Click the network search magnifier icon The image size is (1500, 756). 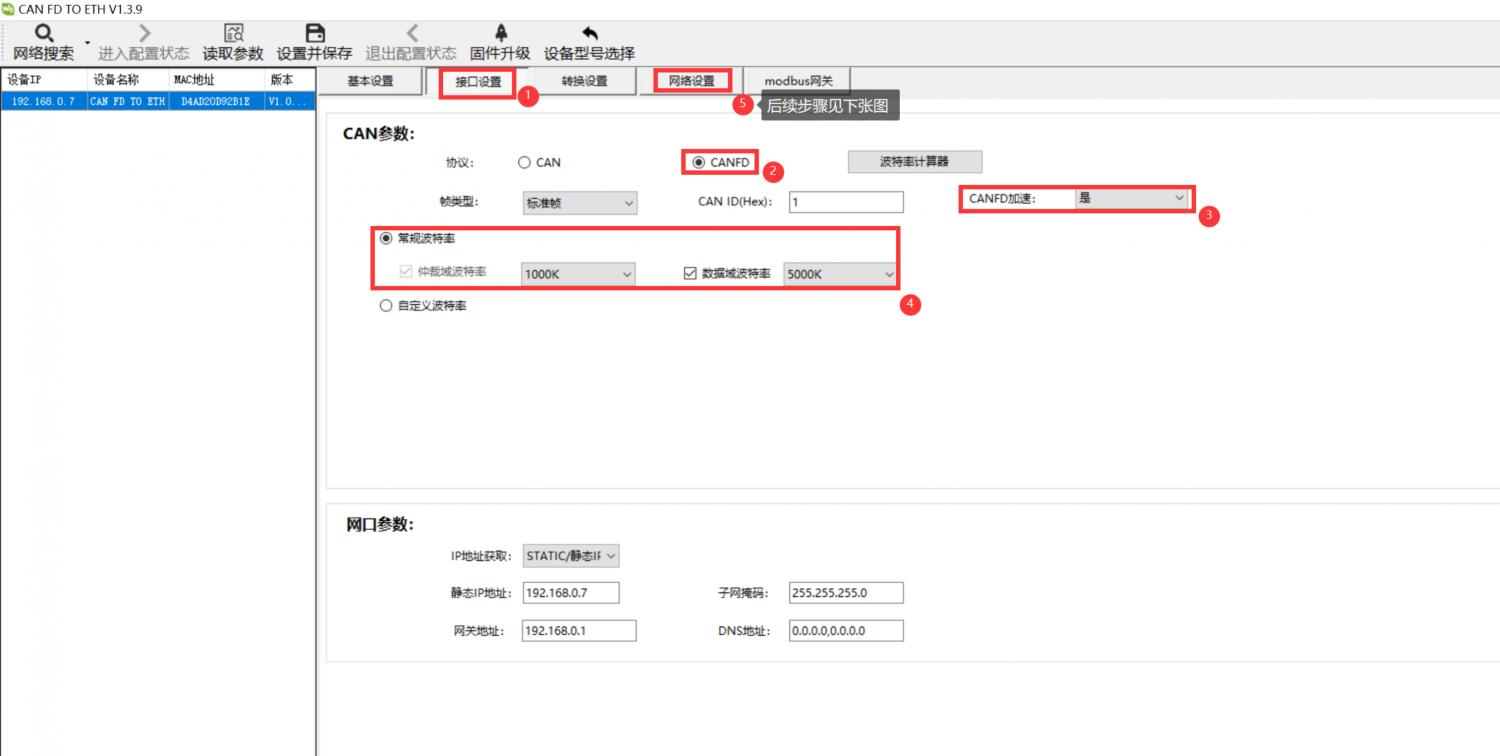(x=43, y=34)
